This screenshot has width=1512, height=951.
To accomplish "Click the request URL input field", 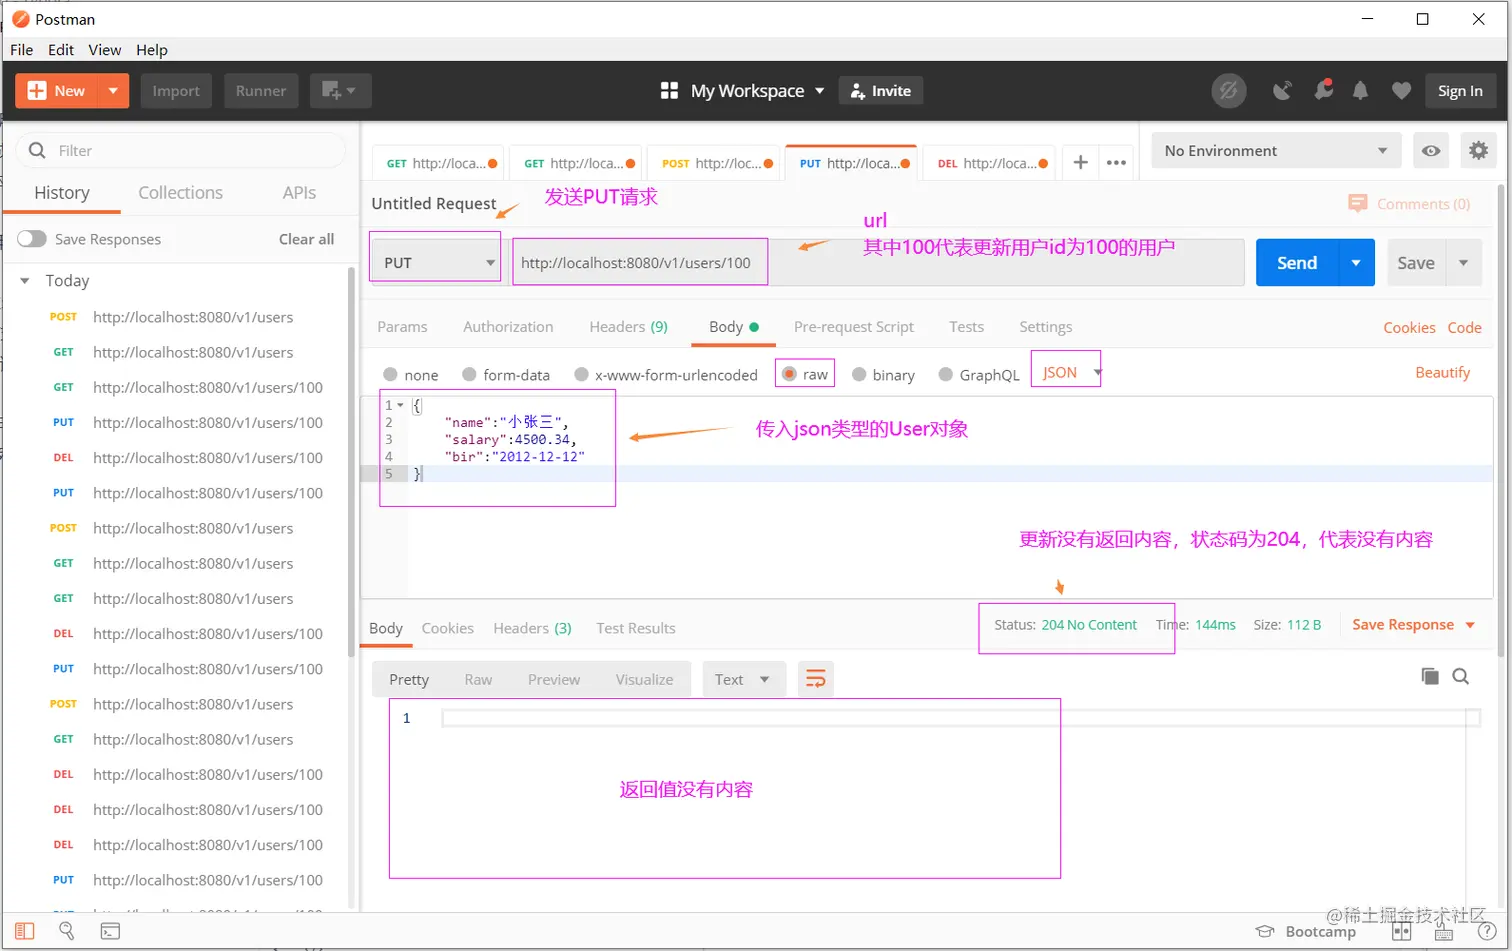I will [877, 263].
